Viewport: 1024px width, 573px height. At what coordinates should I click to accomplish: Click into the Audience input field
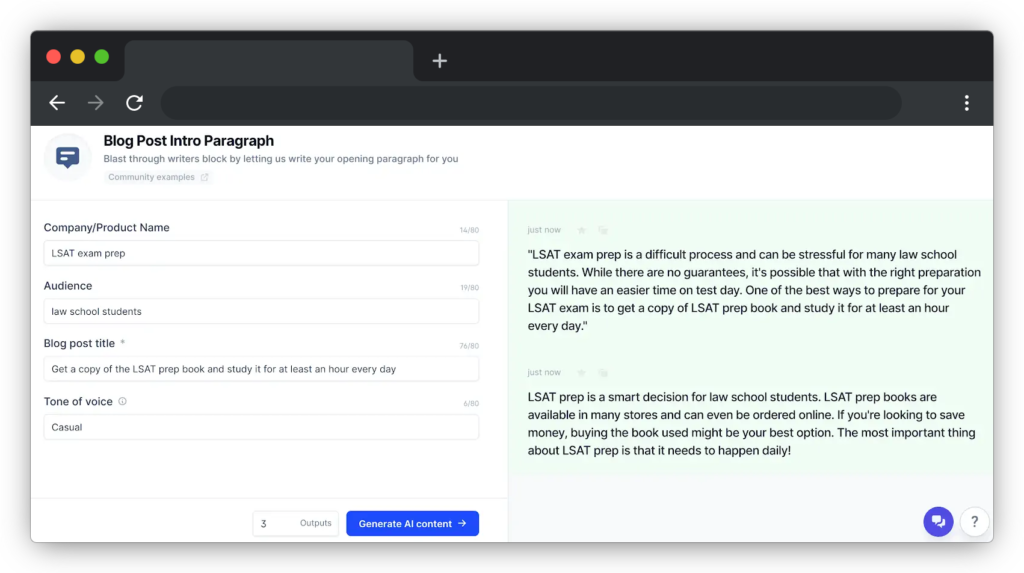tap(261, 311)
